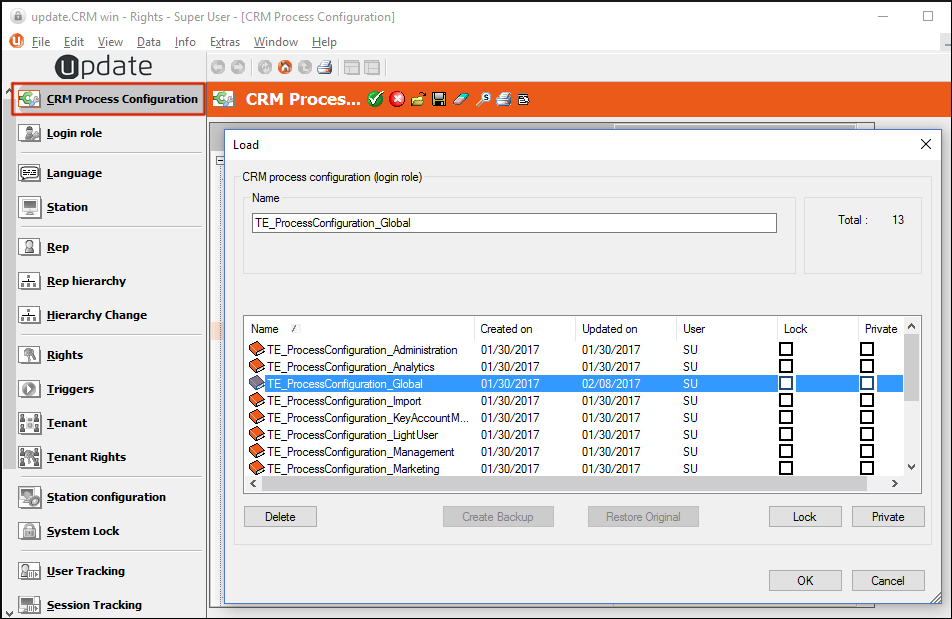Click the Up-level arrow icon in the top toolbar
952x619 pixels.
coord(305,67)
